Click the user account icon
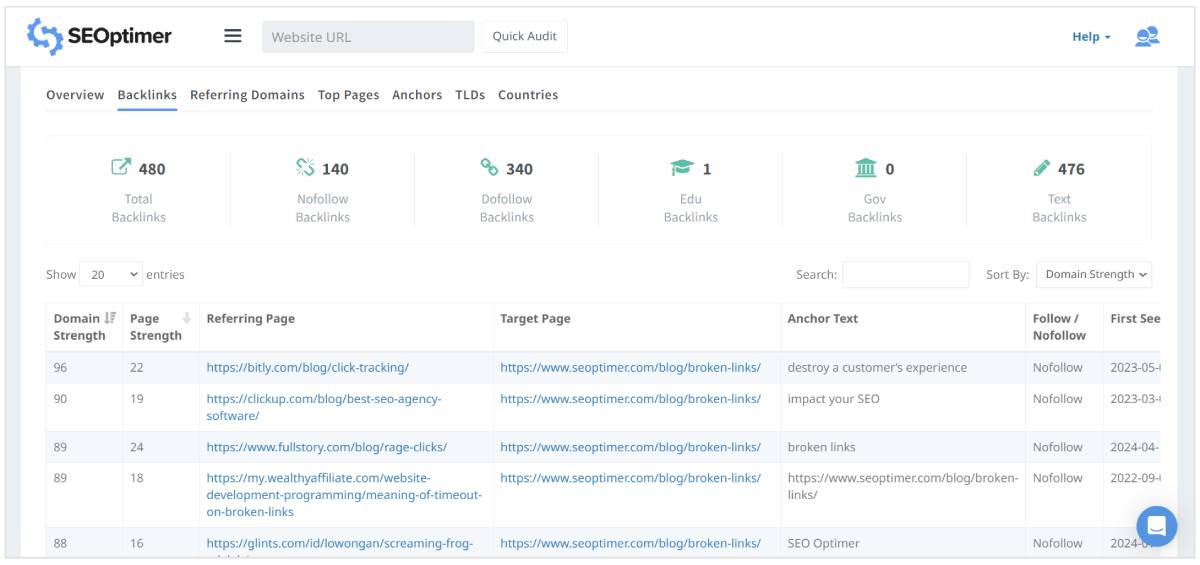1200x565 pixels. coord(1146,37)
